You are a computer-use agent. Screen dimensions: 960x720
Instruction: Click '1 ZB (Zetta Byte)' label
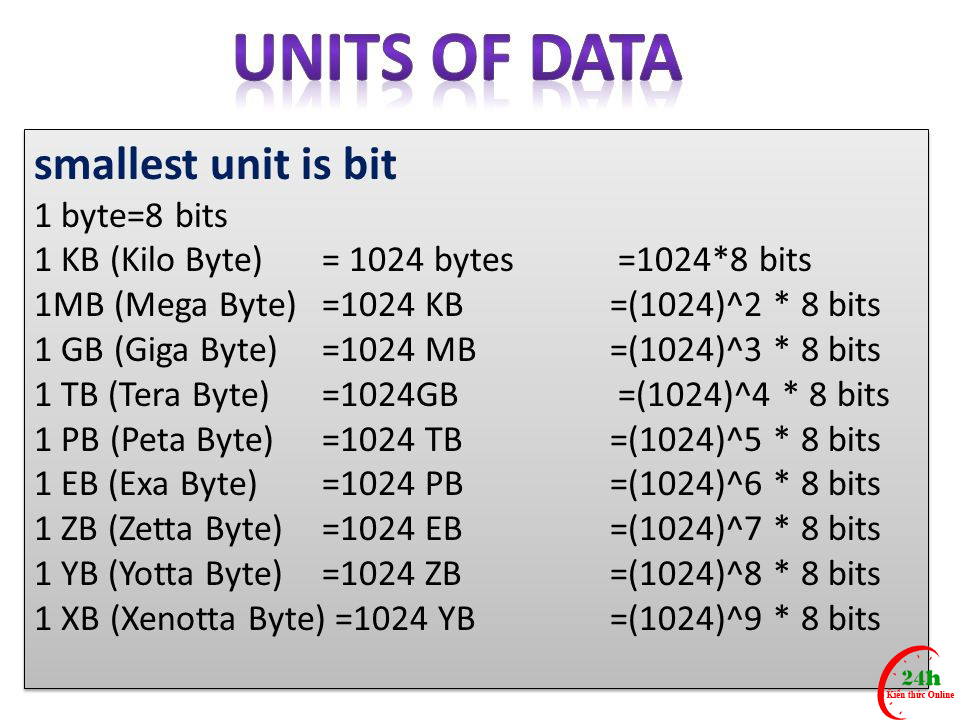(159, 530)
